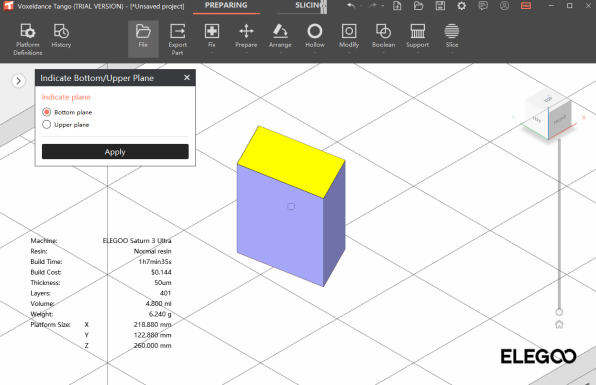Select the Modify tool
Screen dimensions: 596x385
tap(349, 39)
